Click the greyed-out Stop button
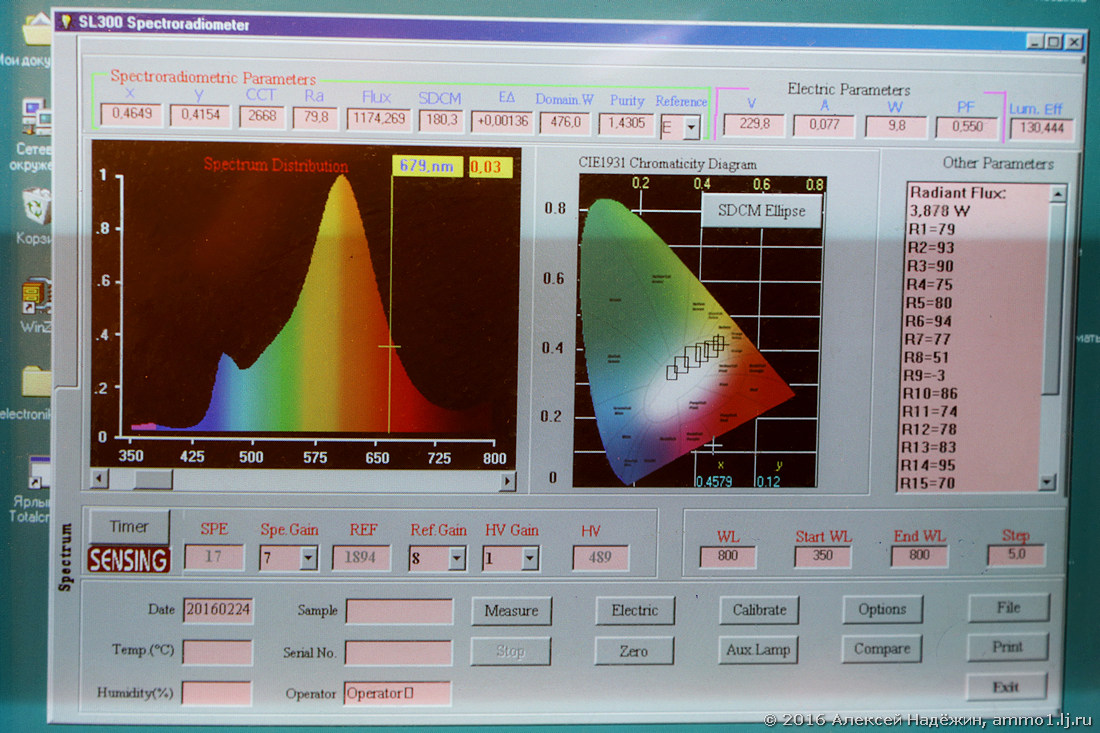 point(510,652)
